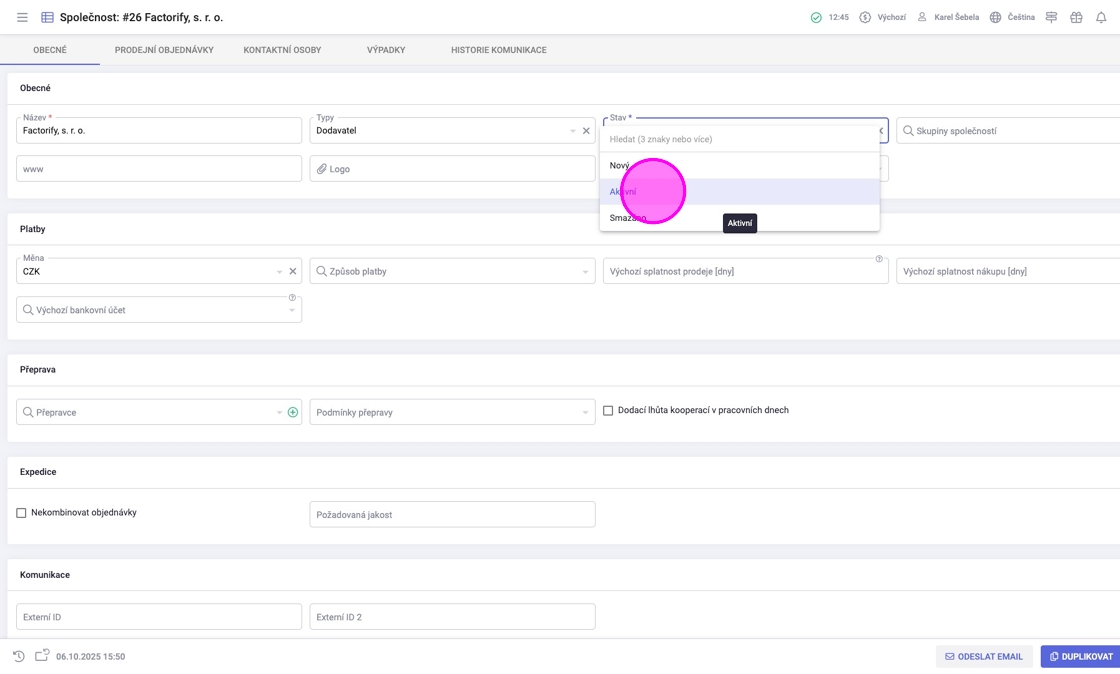Click the green plus icon beside Přepravce
Viewport: 1120px width, 674px height.
point(293,412)
